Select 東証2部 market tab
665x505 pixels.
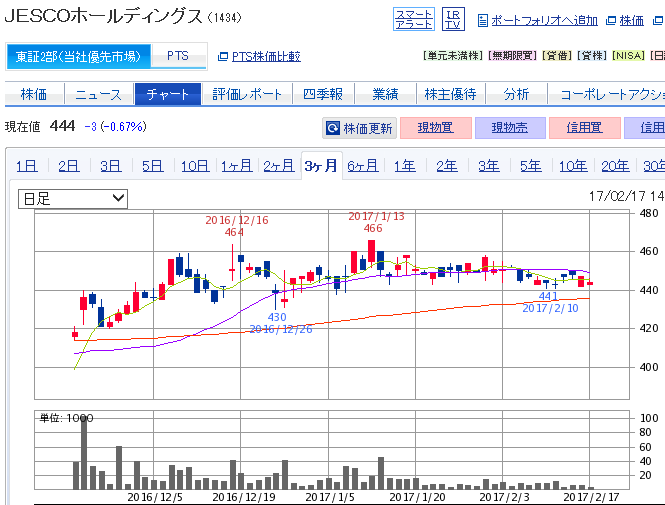pyautogui.click(x=78, y=56)
